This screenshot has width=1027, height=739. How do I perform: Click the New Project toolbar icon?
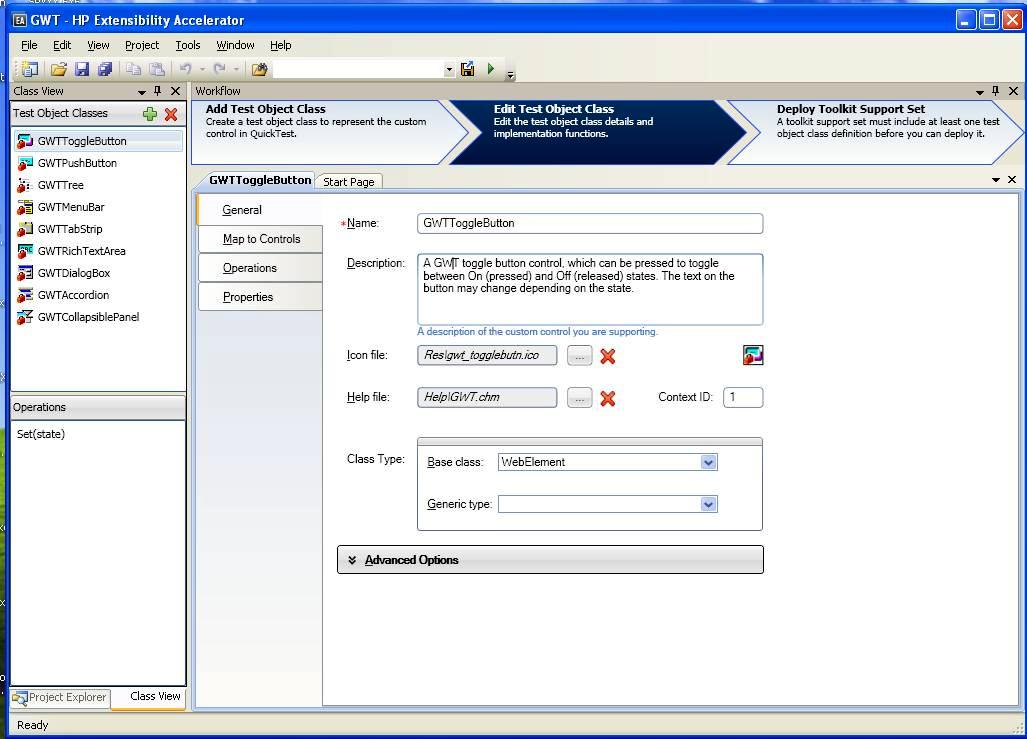(29, 69)
